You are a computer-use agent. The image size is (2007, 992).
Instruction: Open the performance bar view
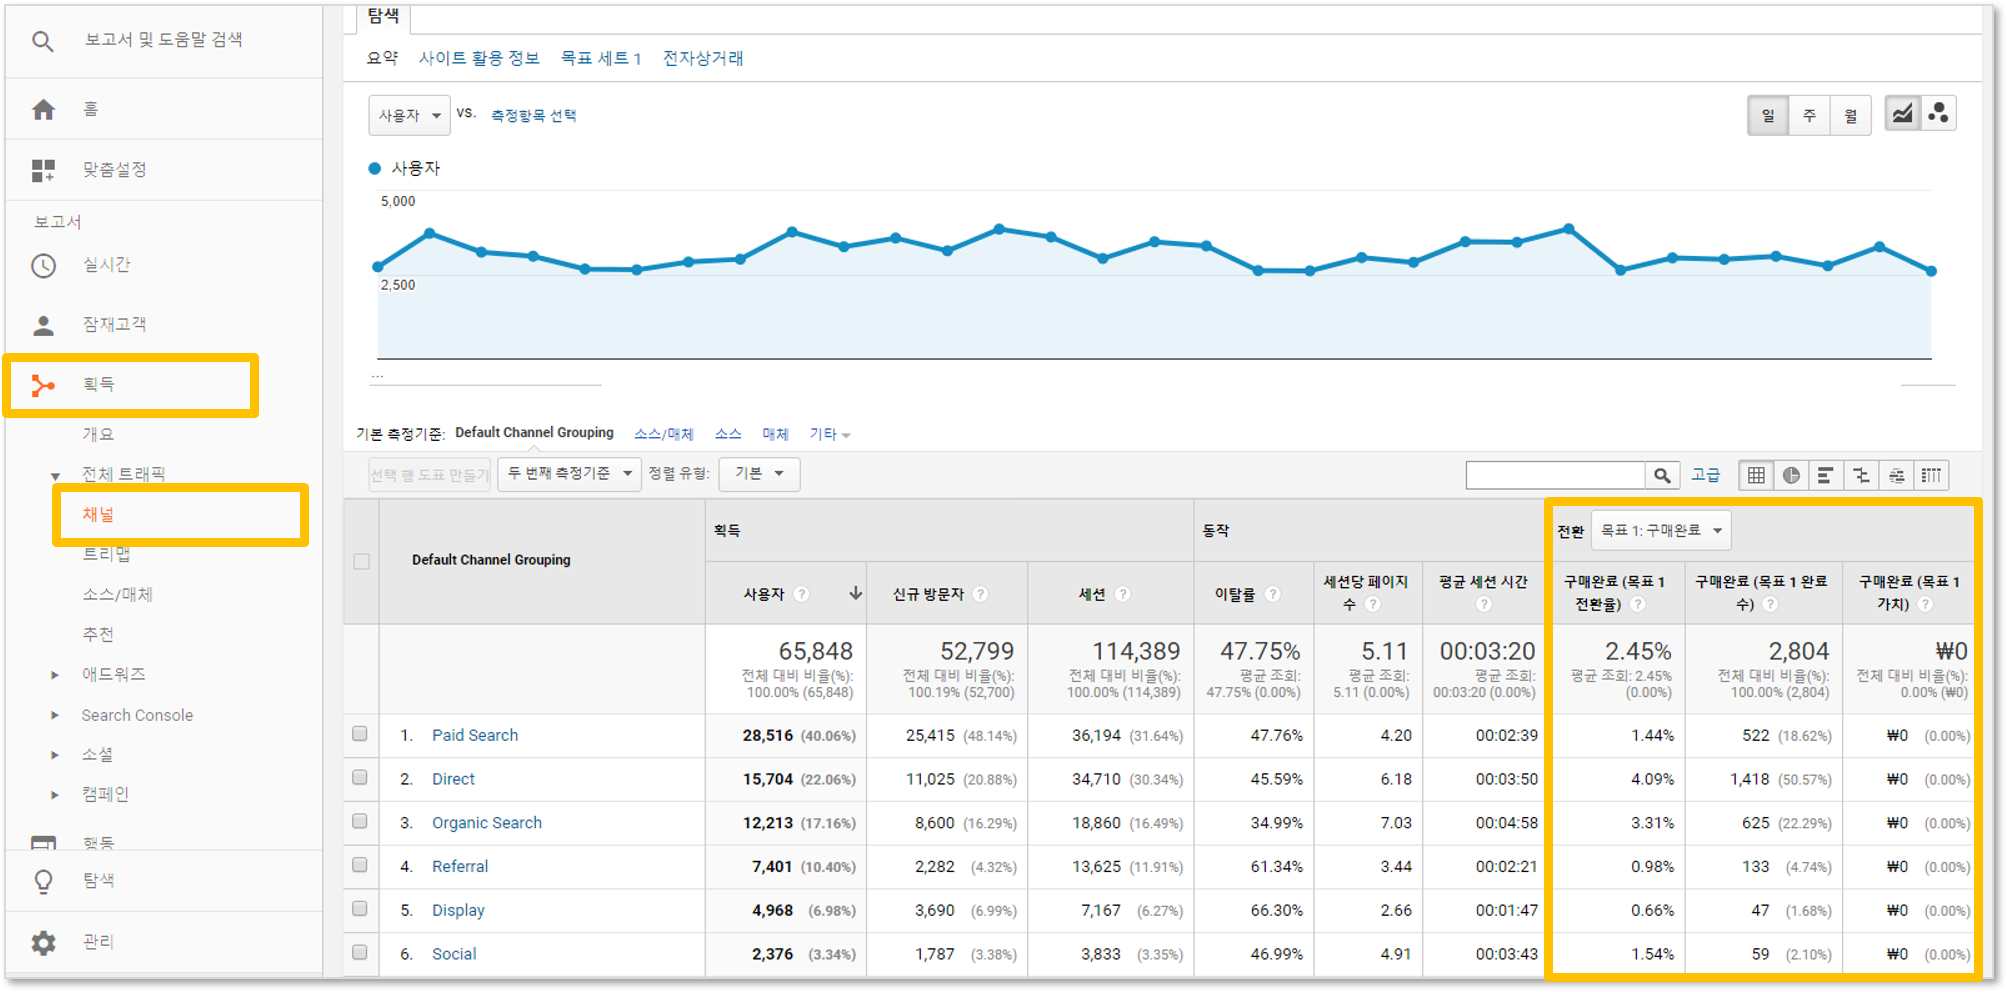[1826, 474]
